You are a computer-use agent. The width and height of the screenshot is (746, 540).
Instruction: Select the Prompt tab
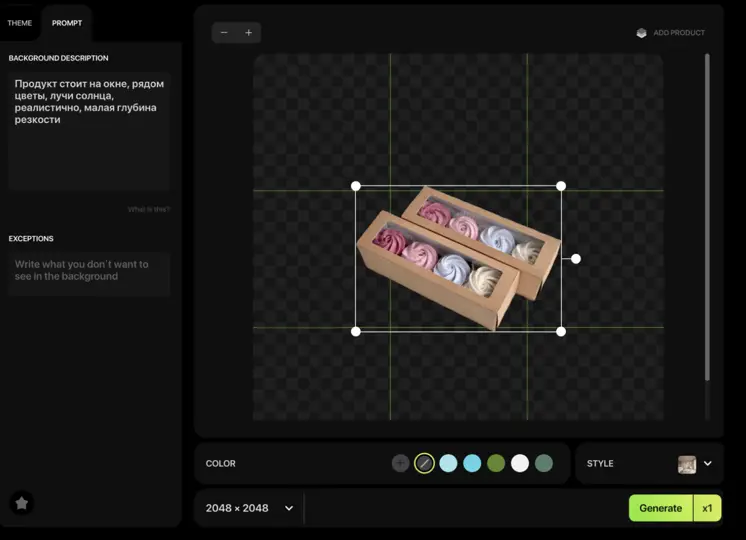click(67, 23)
